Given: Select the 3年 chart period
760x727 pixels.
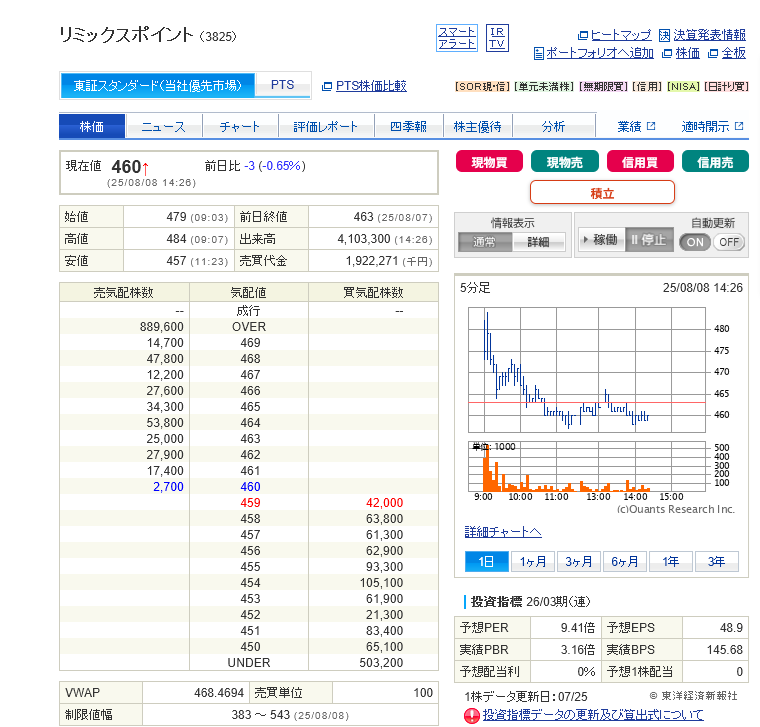Looking at the screenshot, I should click(x=716, y=561).
